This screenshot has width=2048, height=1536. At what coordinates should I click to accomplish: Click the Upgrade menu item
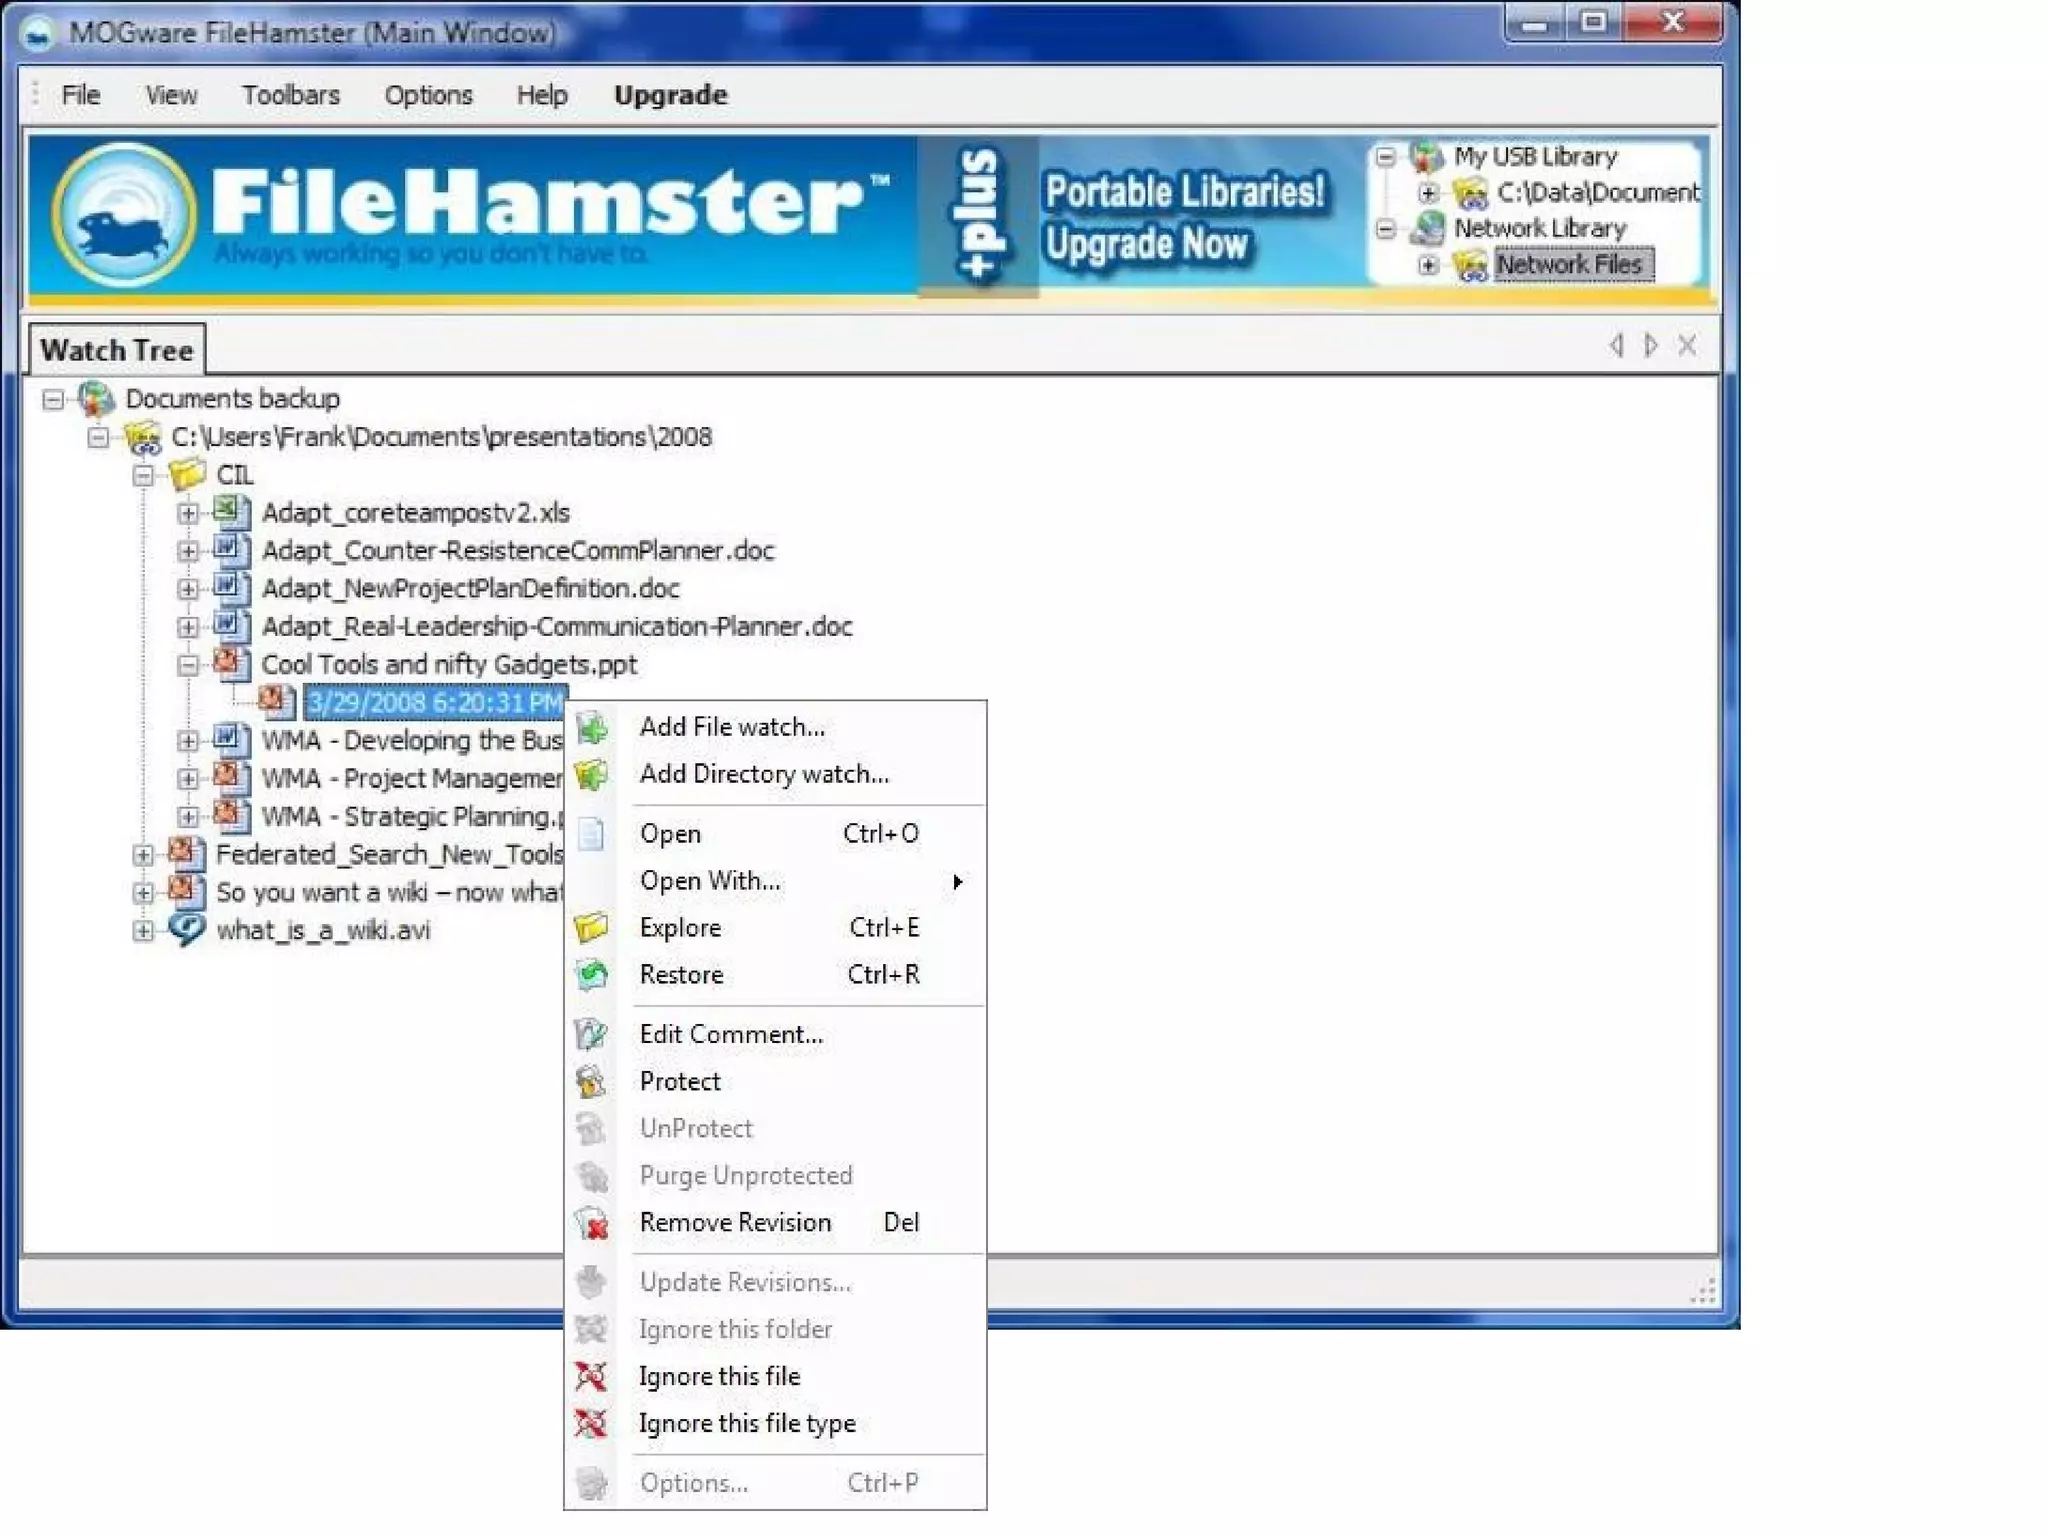coord(670,96)
